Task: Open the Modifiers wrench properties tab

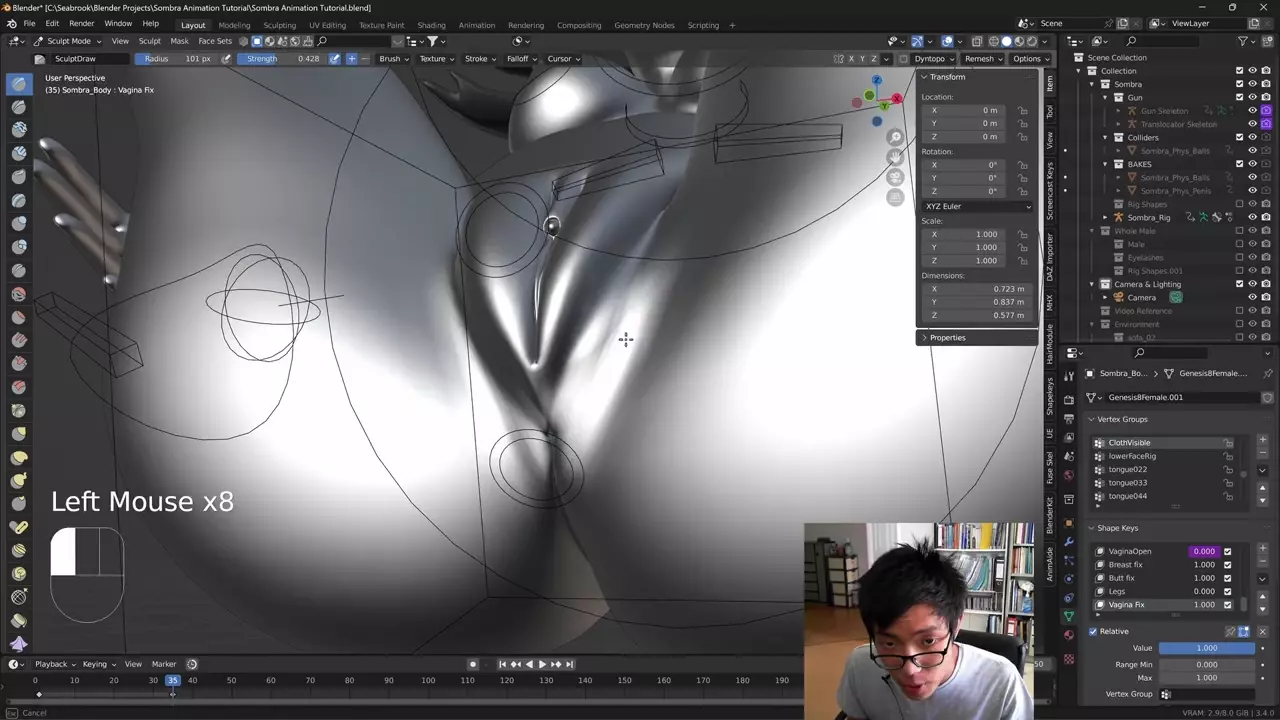Action: coord(1069,540)
